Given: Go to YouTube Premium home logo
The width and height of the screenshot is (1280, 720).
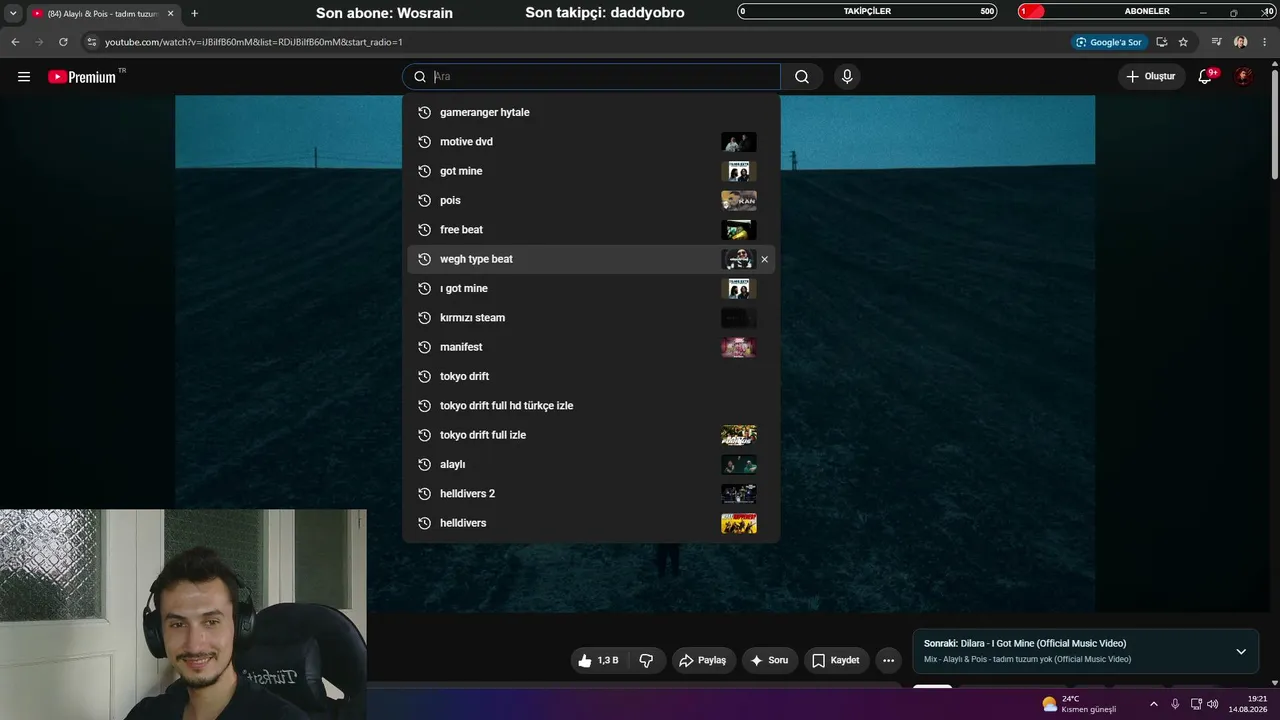Looking at the screenshot, I should click(82, 77).
